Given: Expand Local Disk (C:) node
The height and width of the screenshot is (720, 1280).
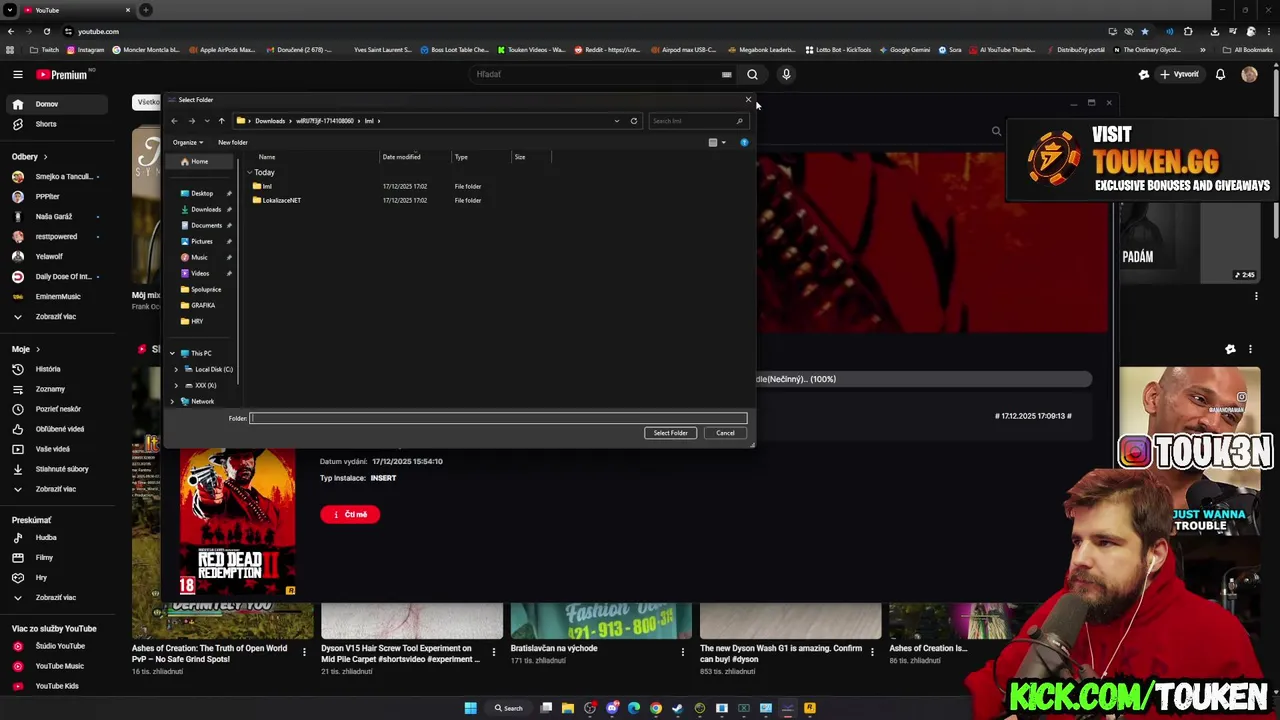Looking at the screenshot, I should pyautogui.click(x=177, y=369).
